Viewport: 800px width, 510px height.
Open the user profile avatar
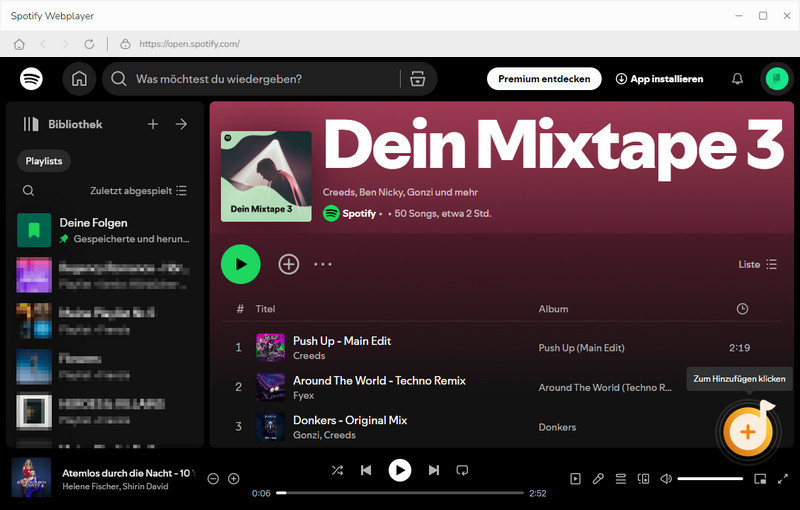[x=777, y=79]
